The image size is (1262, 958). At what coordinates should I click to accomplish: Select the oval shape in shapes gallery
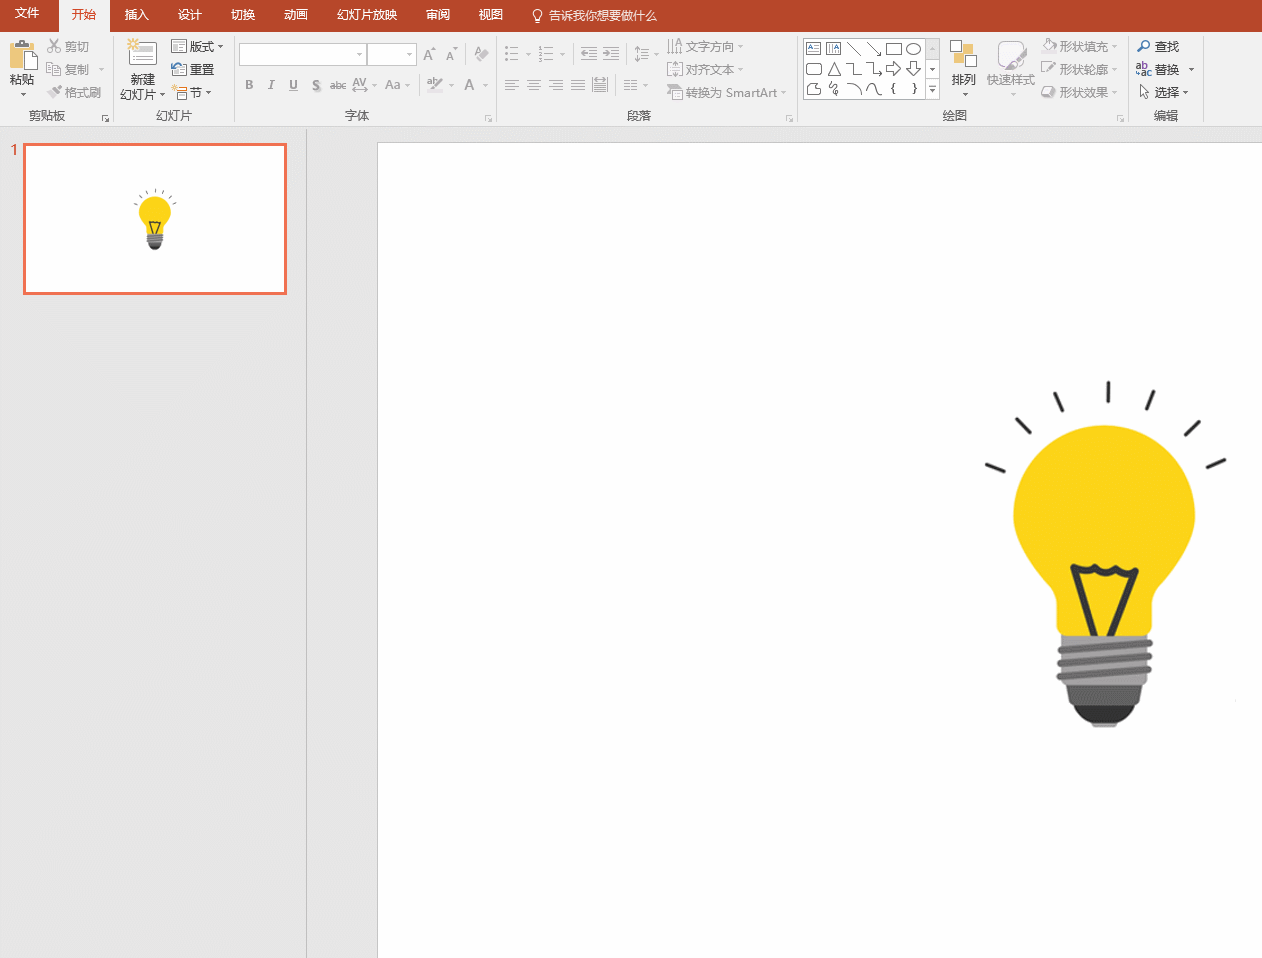click(x=913, y=48)
